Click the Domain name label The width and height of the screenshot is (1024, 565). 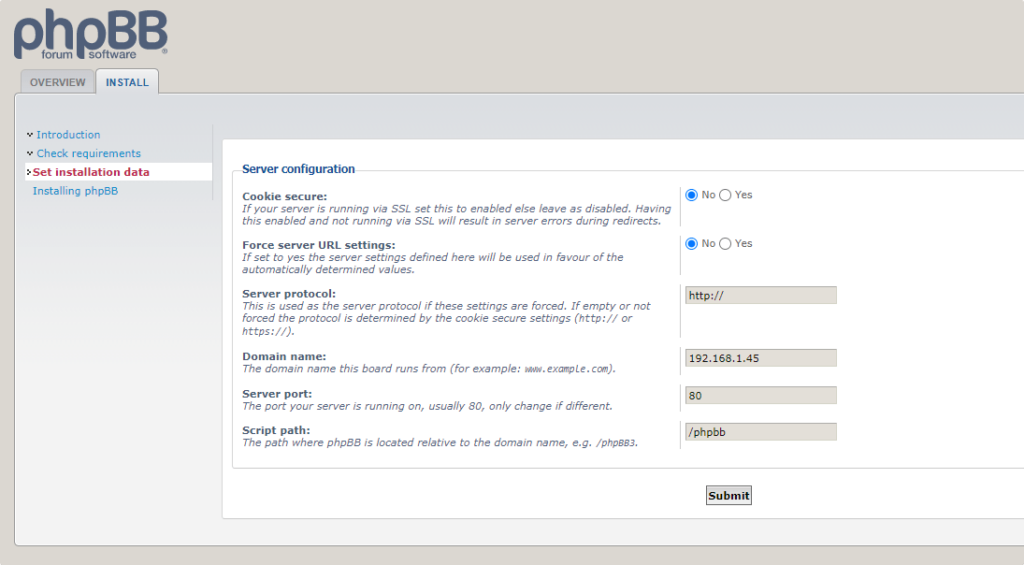click(284, 357)
